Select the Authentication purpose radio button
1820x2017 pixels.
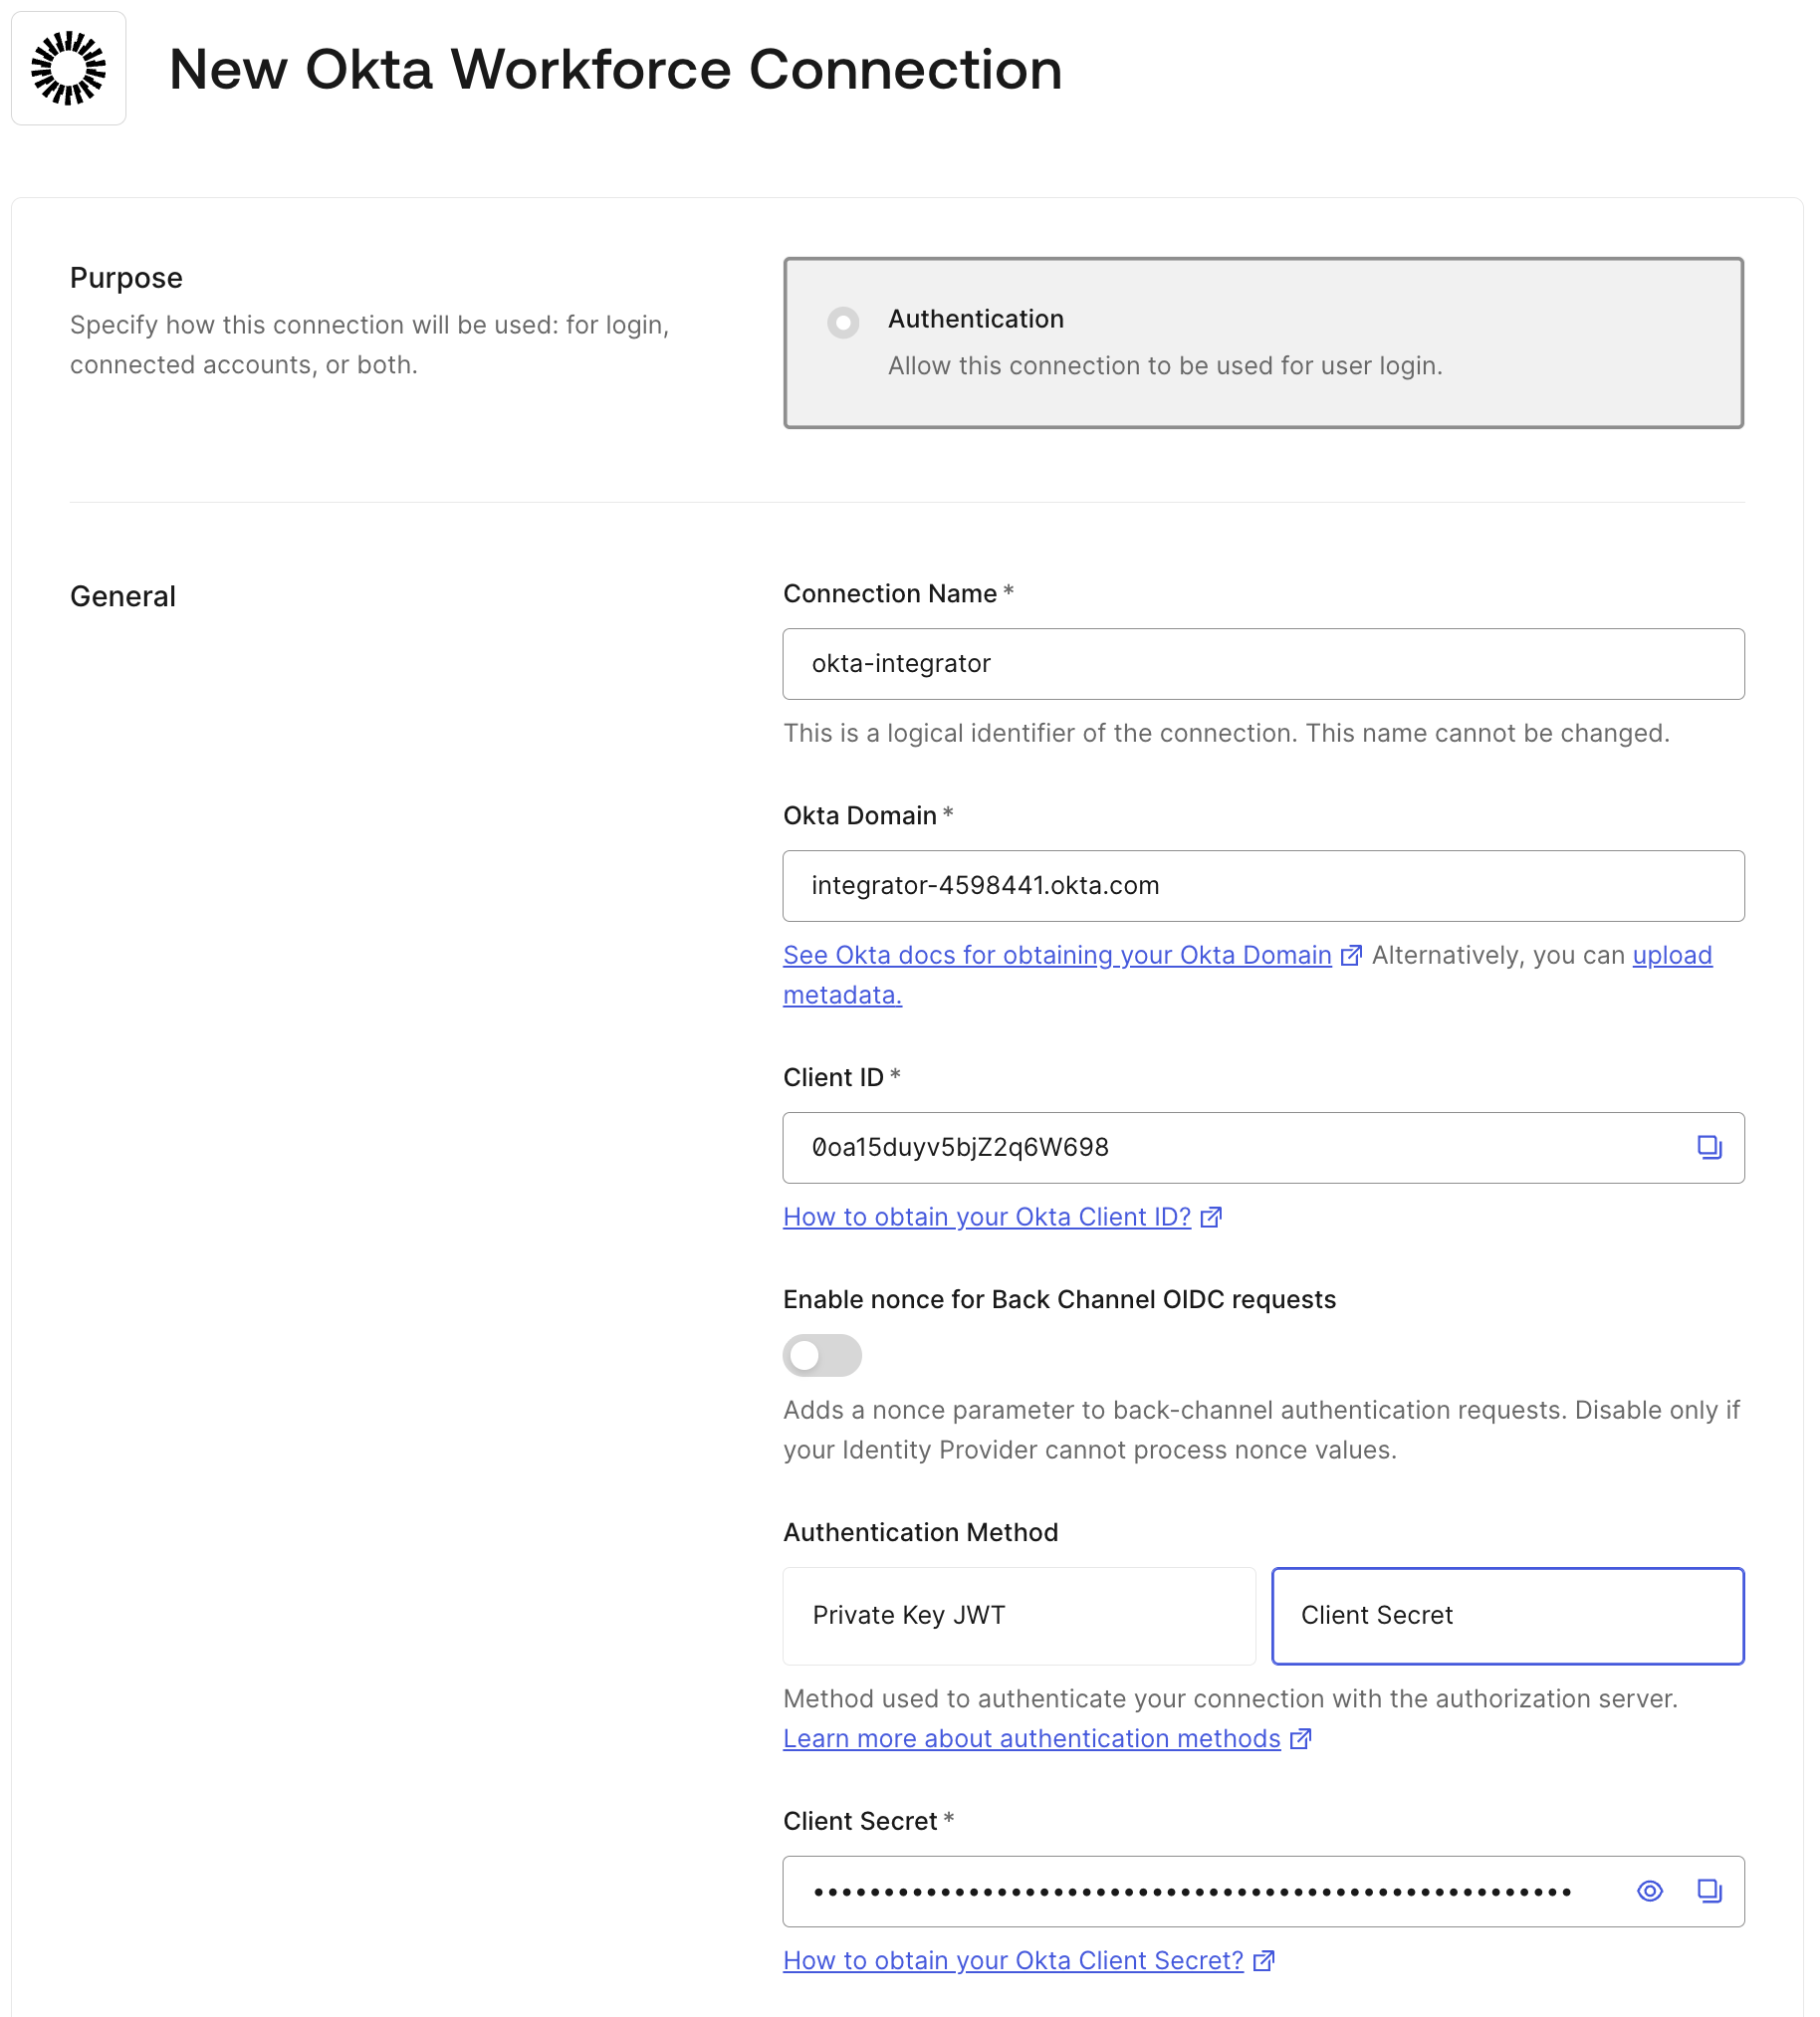coord(843,322)
